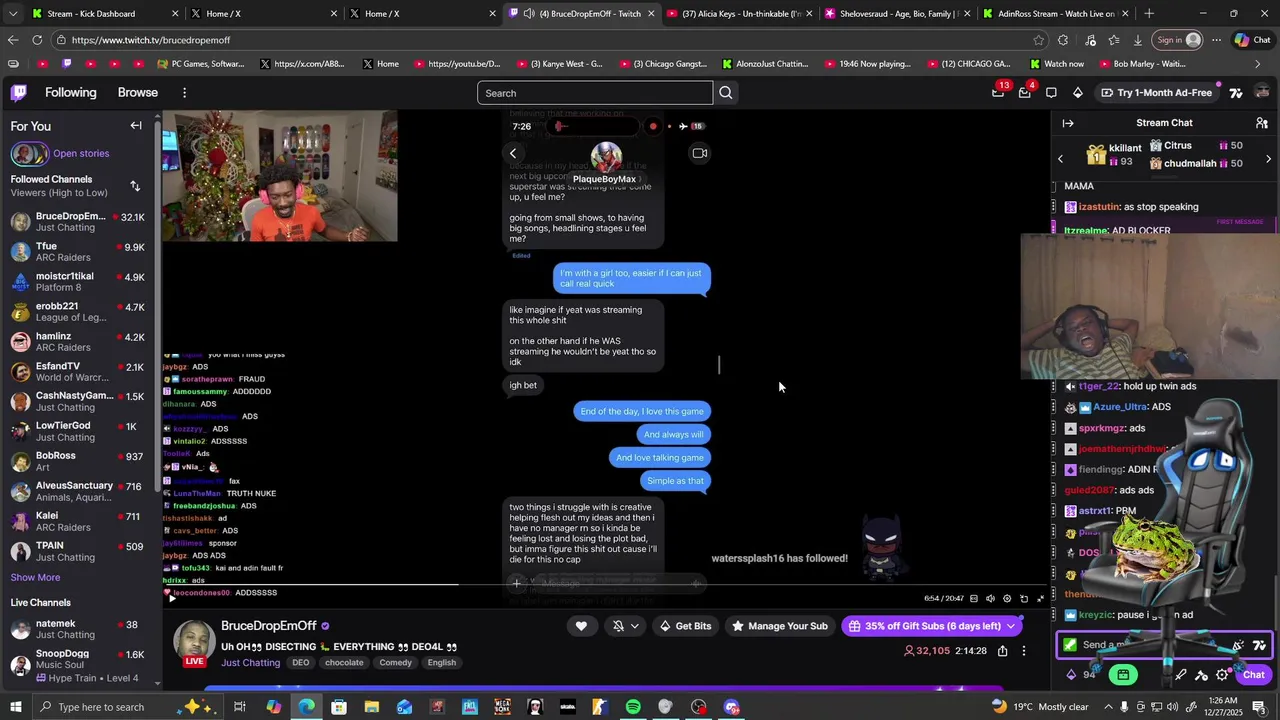Expand the hidden bookmarks overflow chevron

[1258, 64]
